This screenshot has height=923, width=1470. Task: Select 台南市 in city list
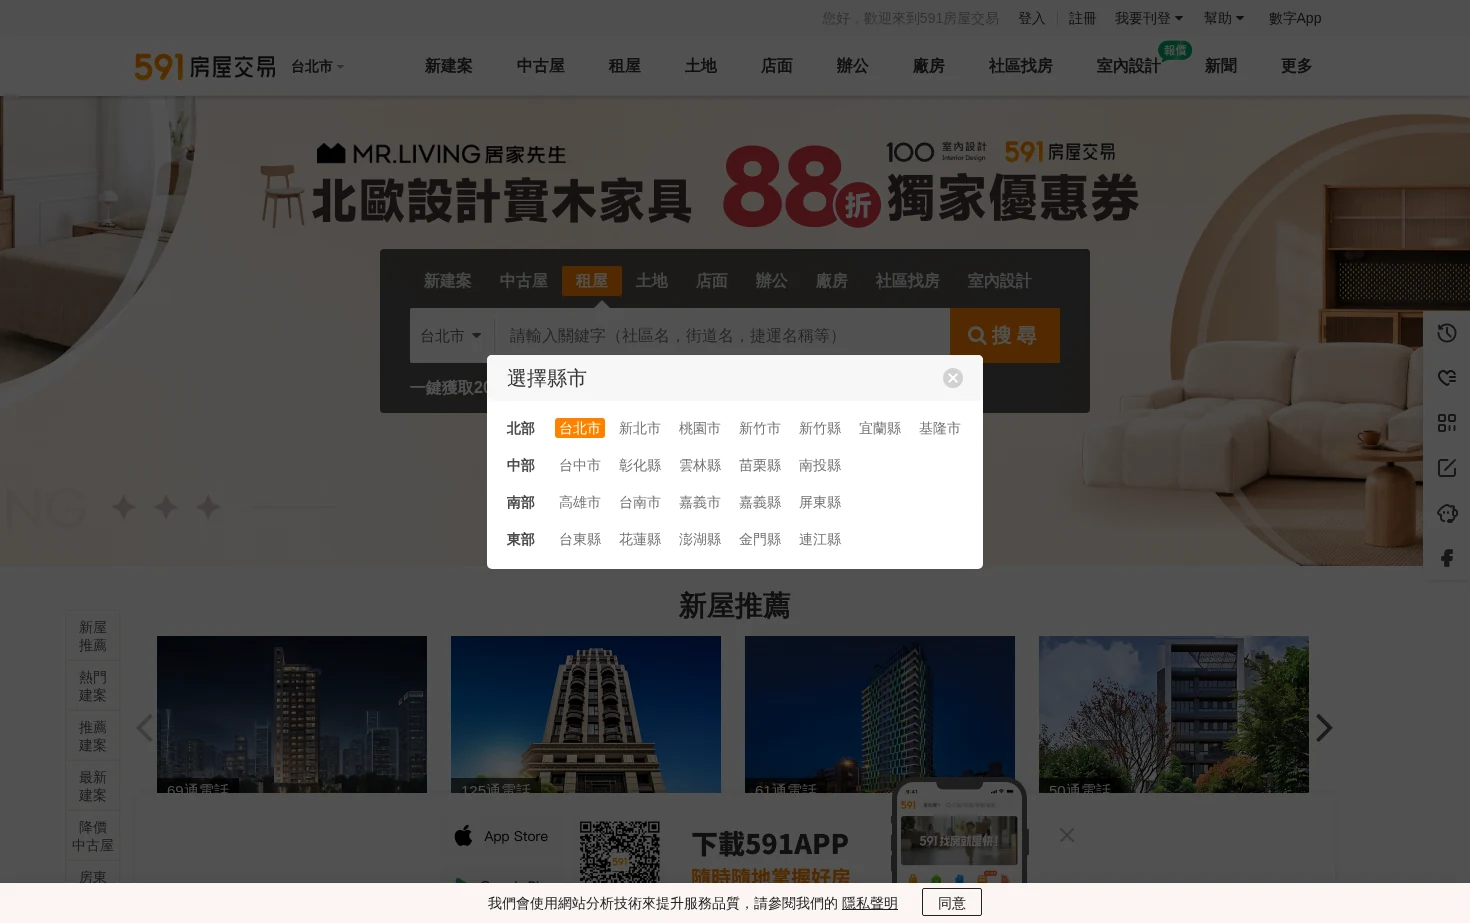(640, 502)
